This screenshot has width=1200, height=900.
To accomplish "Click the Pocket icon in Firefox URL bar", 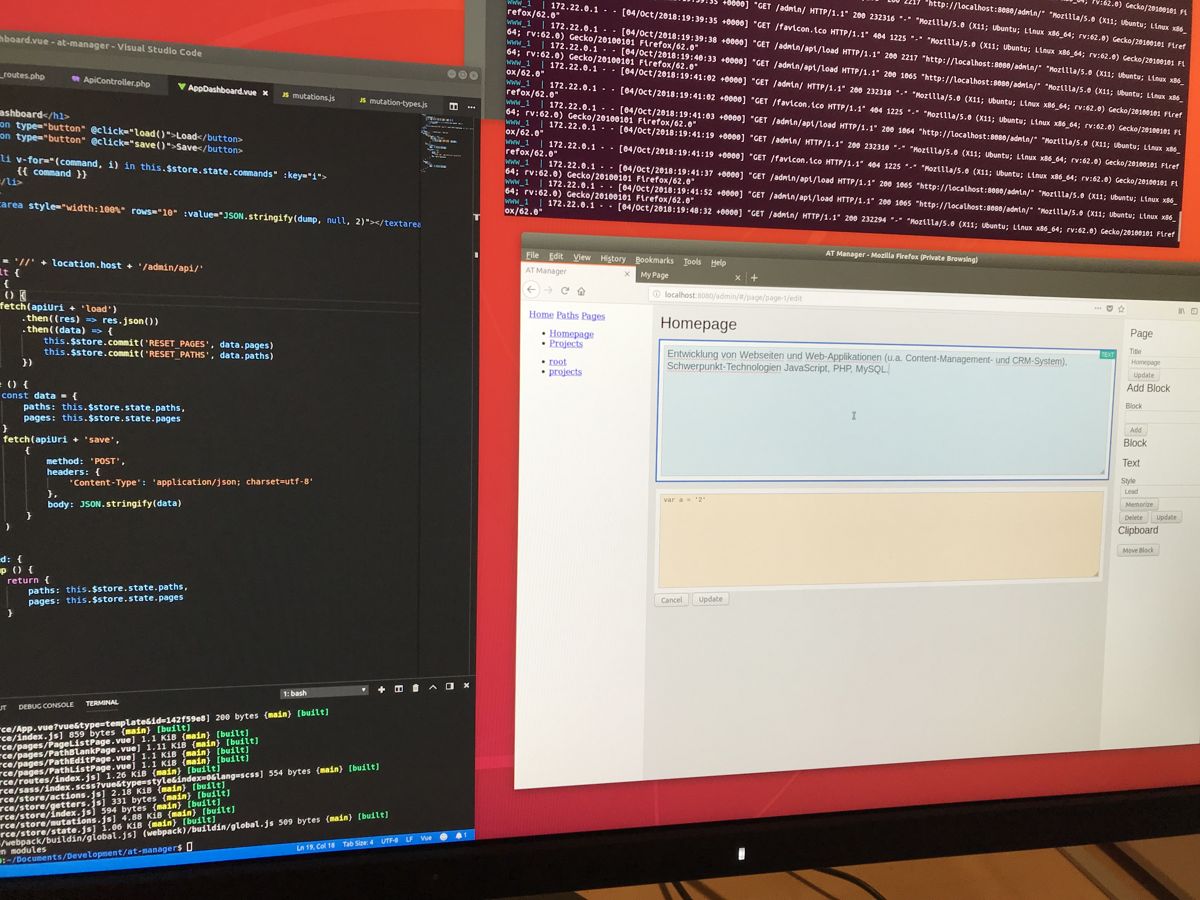I will pyautogui.click(x=1110, y=309).
